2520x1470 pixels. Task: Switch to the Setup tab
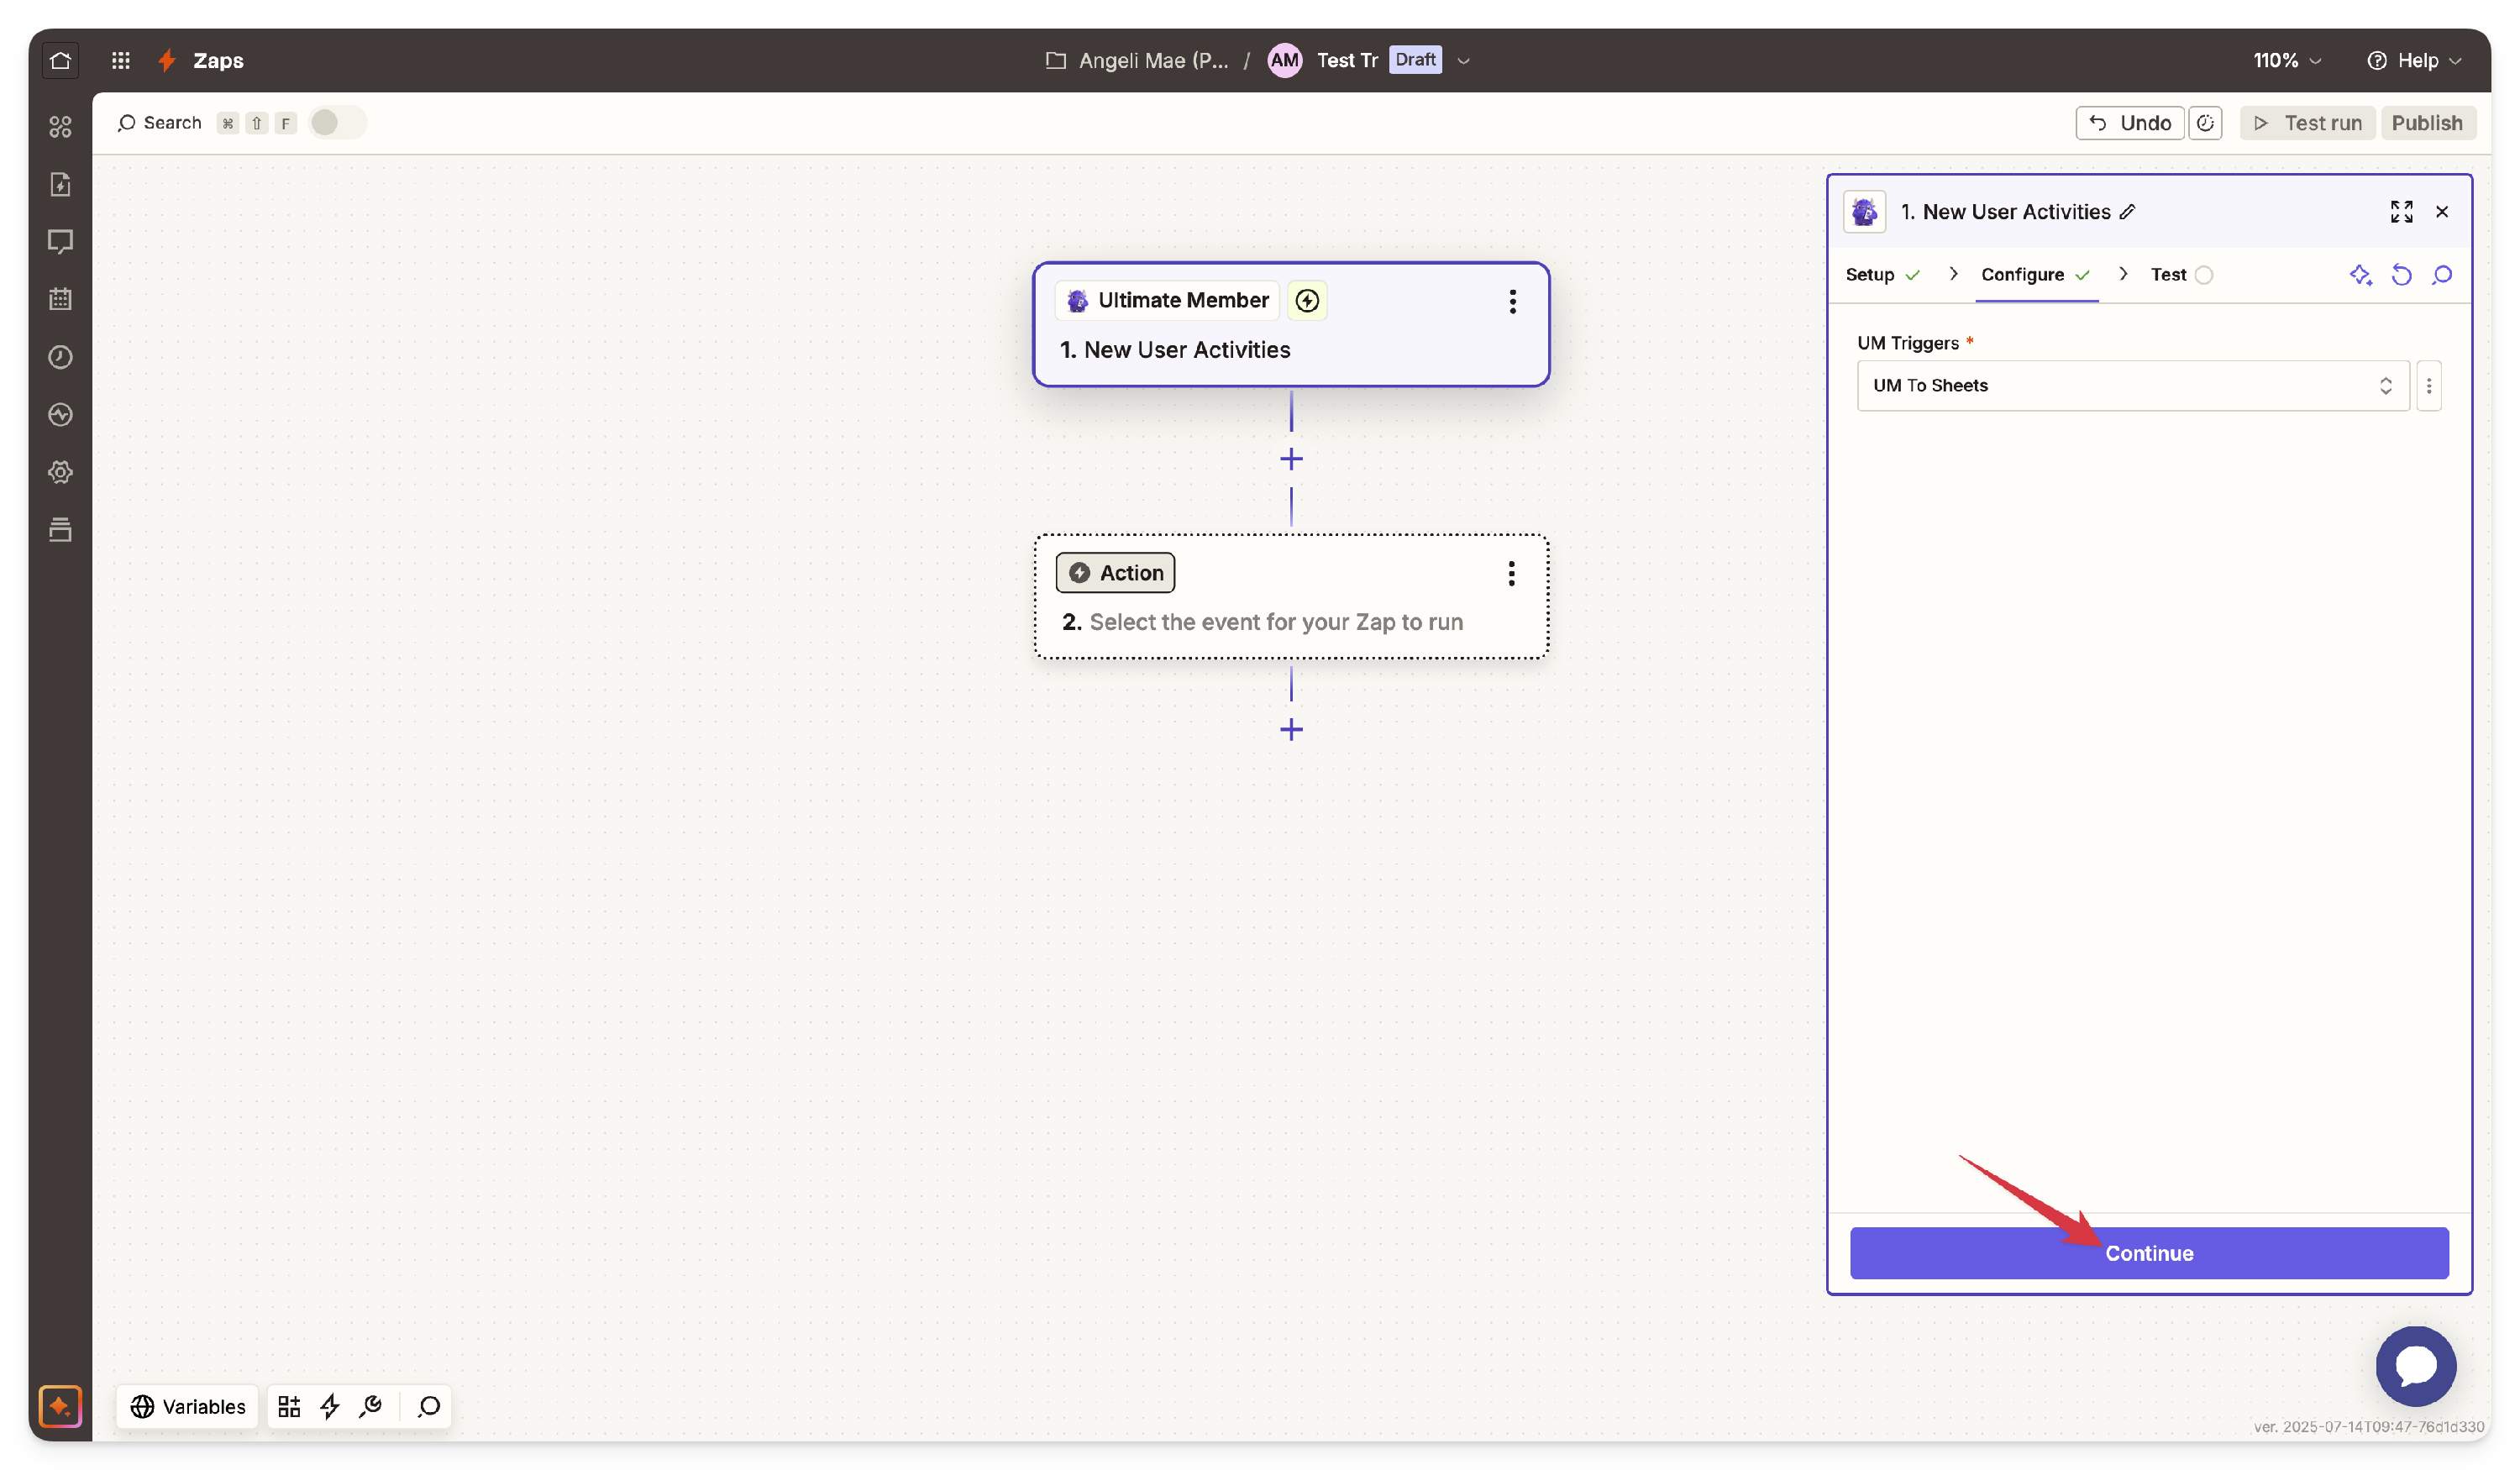click(1882, 275)
